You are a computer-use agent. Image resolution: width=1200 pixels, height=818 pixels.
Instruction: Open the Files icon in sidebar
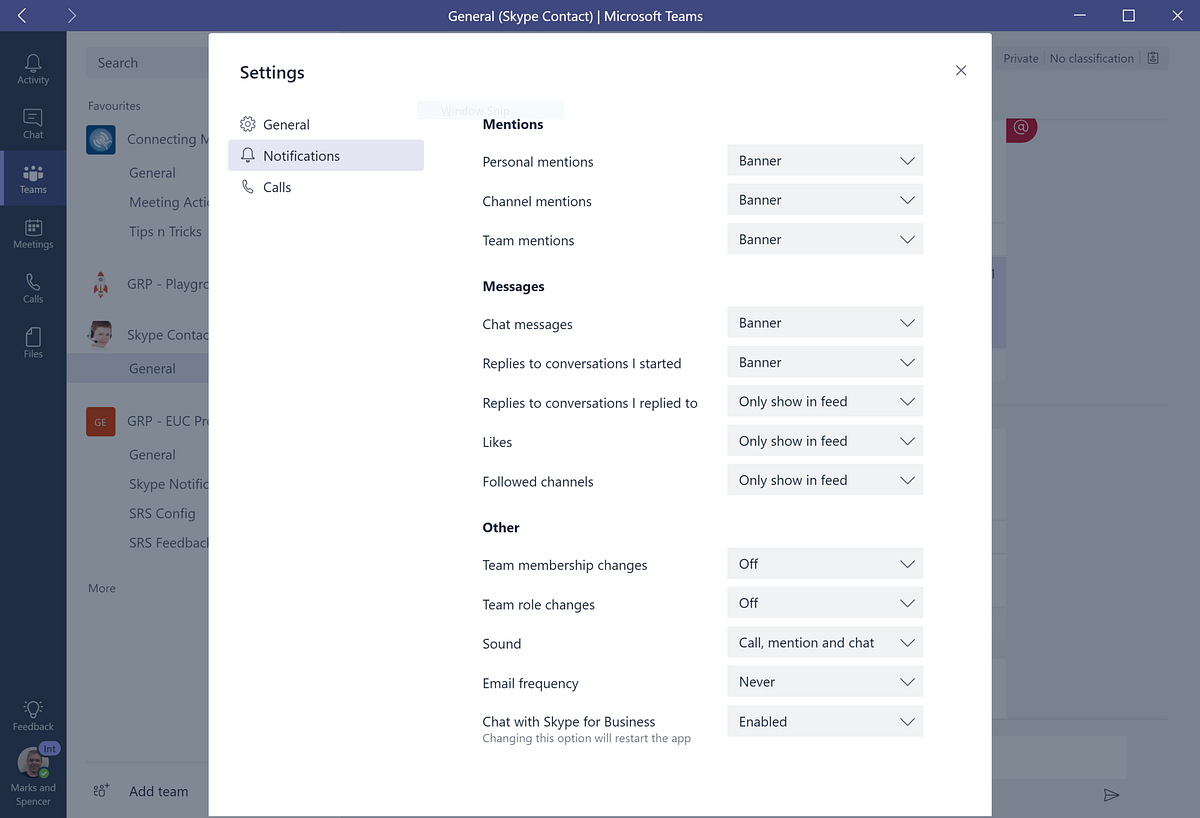33,337
